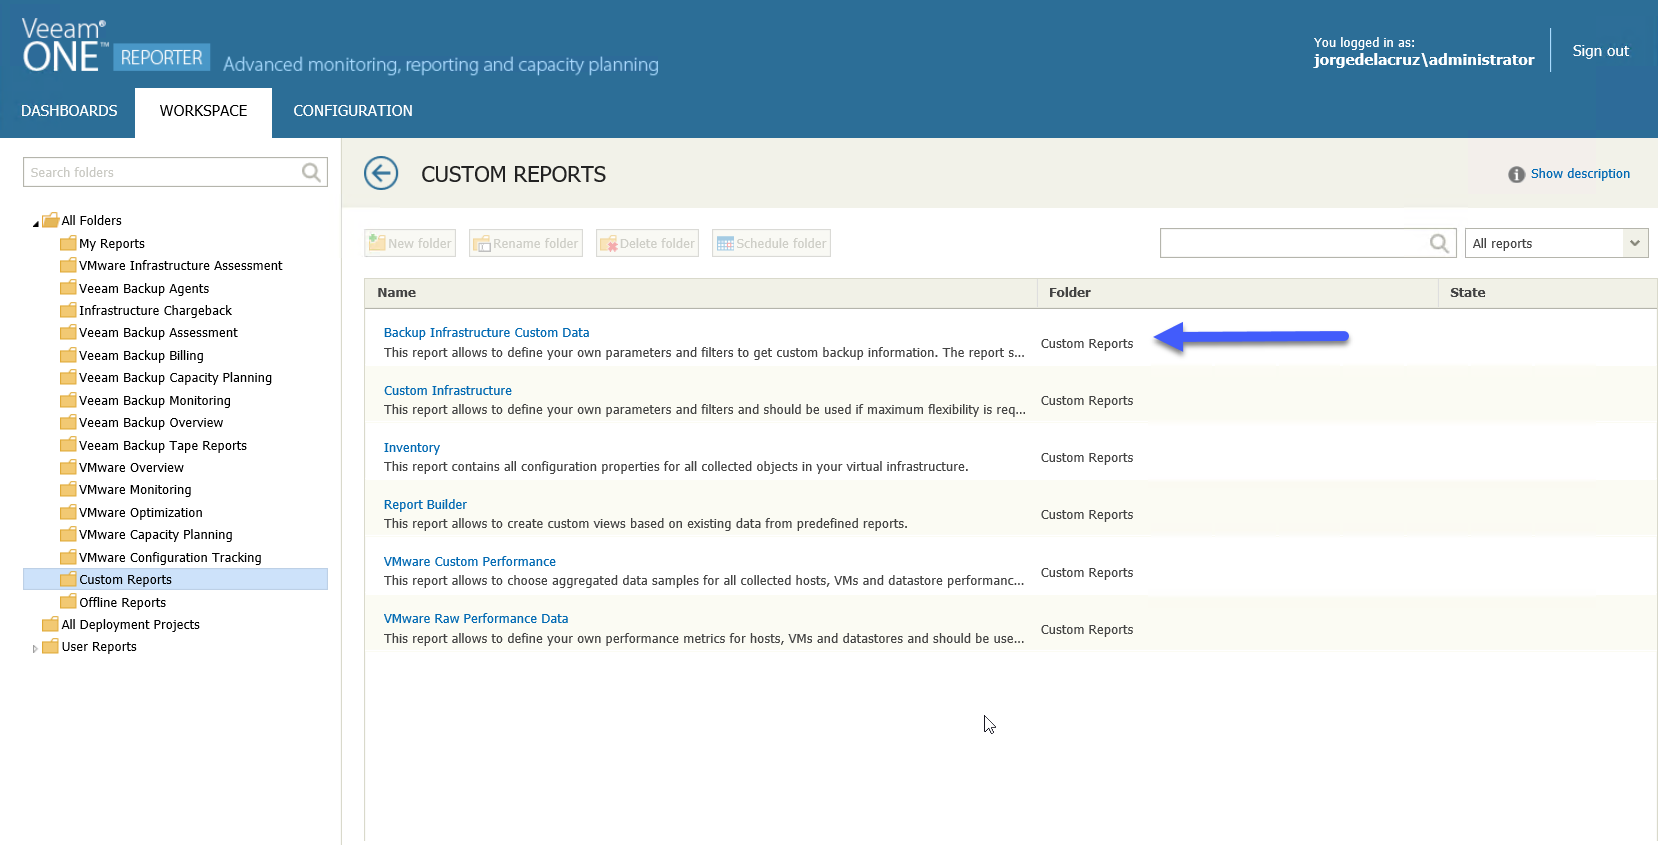This screenshot has height=845, width=1658.
Task: Open the VMware Custom Performance report
Action: pos(470,562)
